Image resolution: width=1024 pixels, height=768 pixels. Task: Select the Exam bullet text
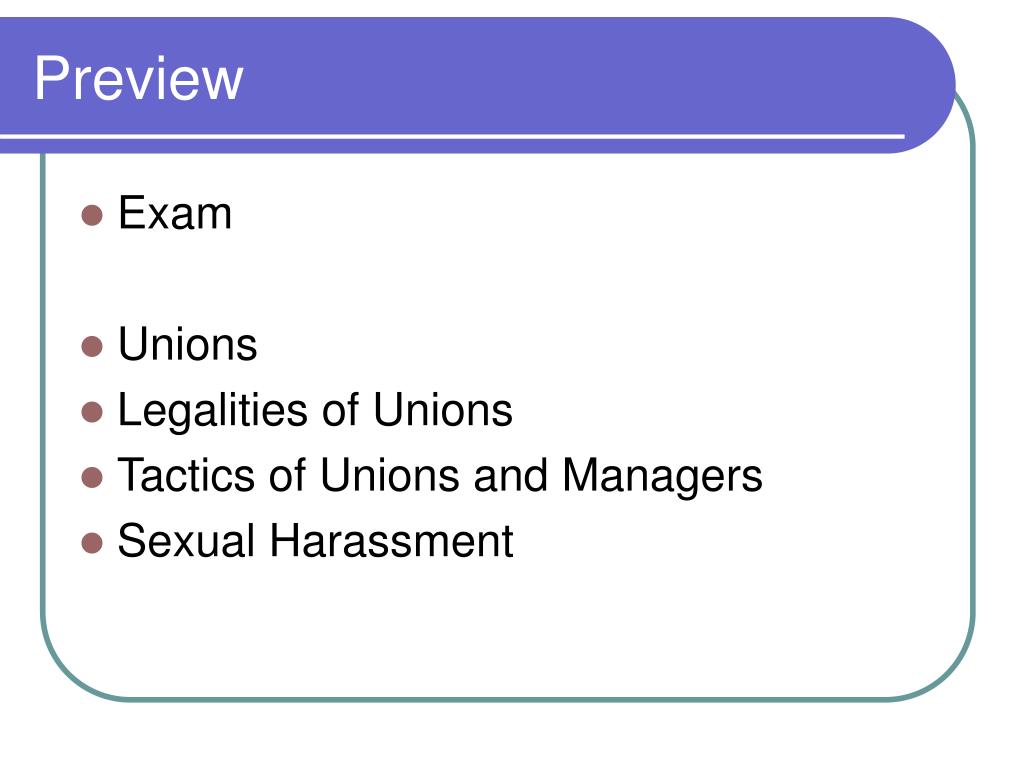click(175, 213)
